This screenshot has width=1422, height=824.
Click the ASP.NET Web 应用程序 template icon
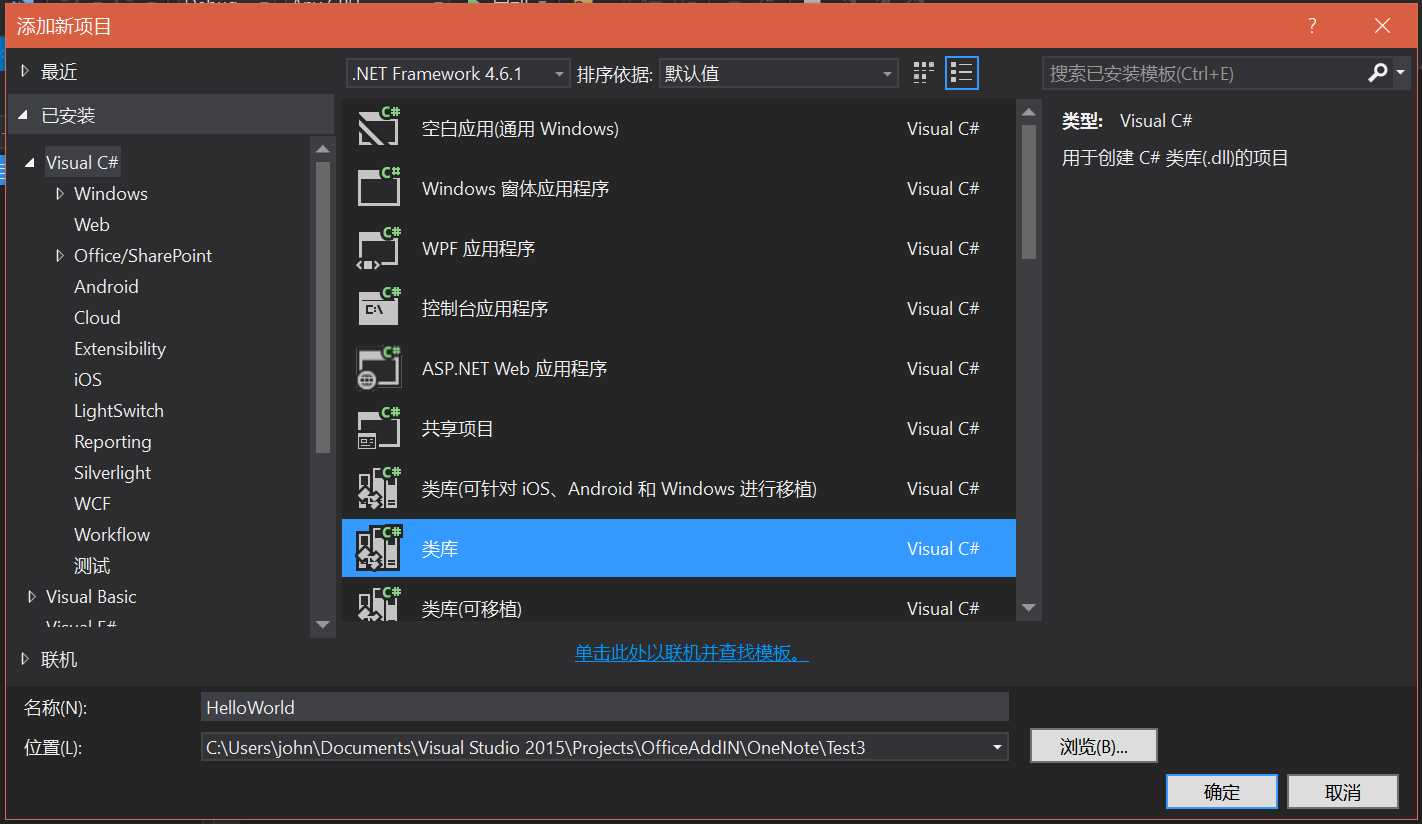point(379,368)
